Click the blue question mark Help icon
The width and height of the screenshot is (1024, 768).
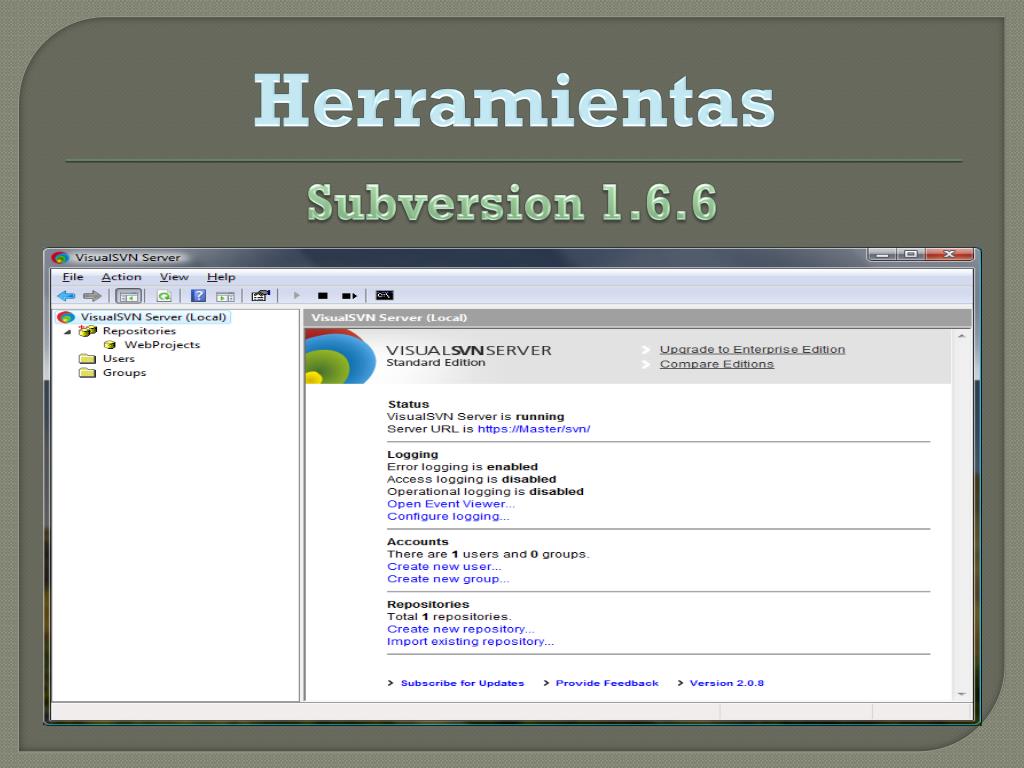[x=199, y=296]
